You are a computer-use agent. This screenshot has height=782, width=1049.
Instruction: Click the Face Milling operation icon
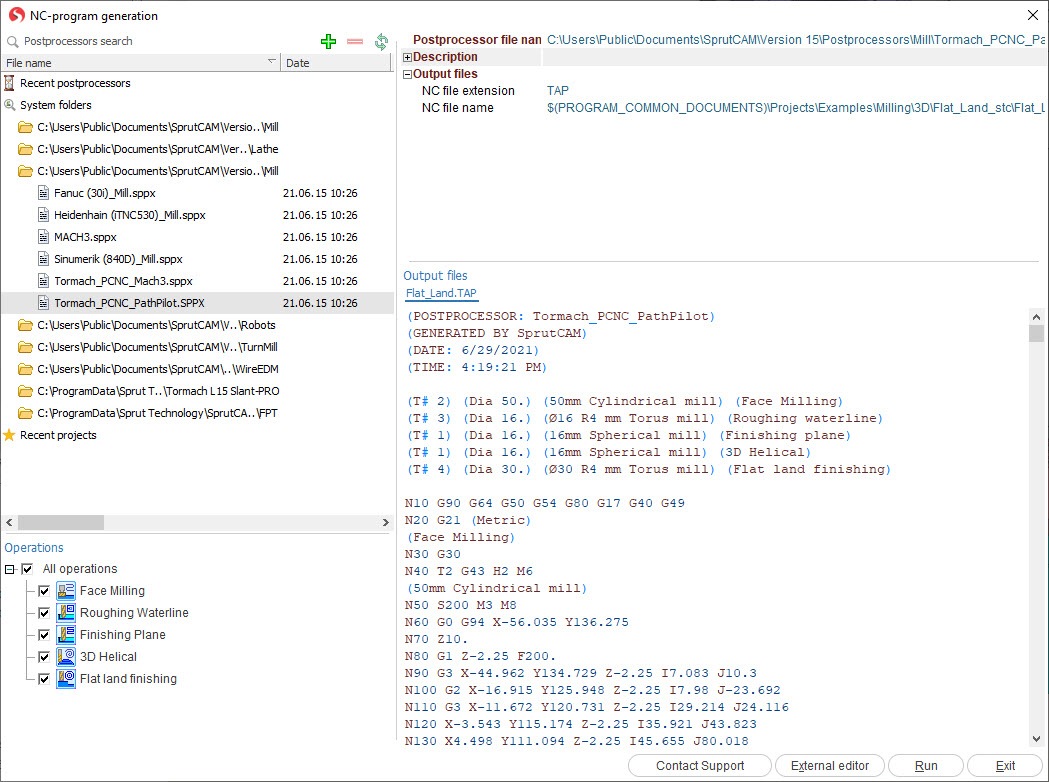coord(66,591)
